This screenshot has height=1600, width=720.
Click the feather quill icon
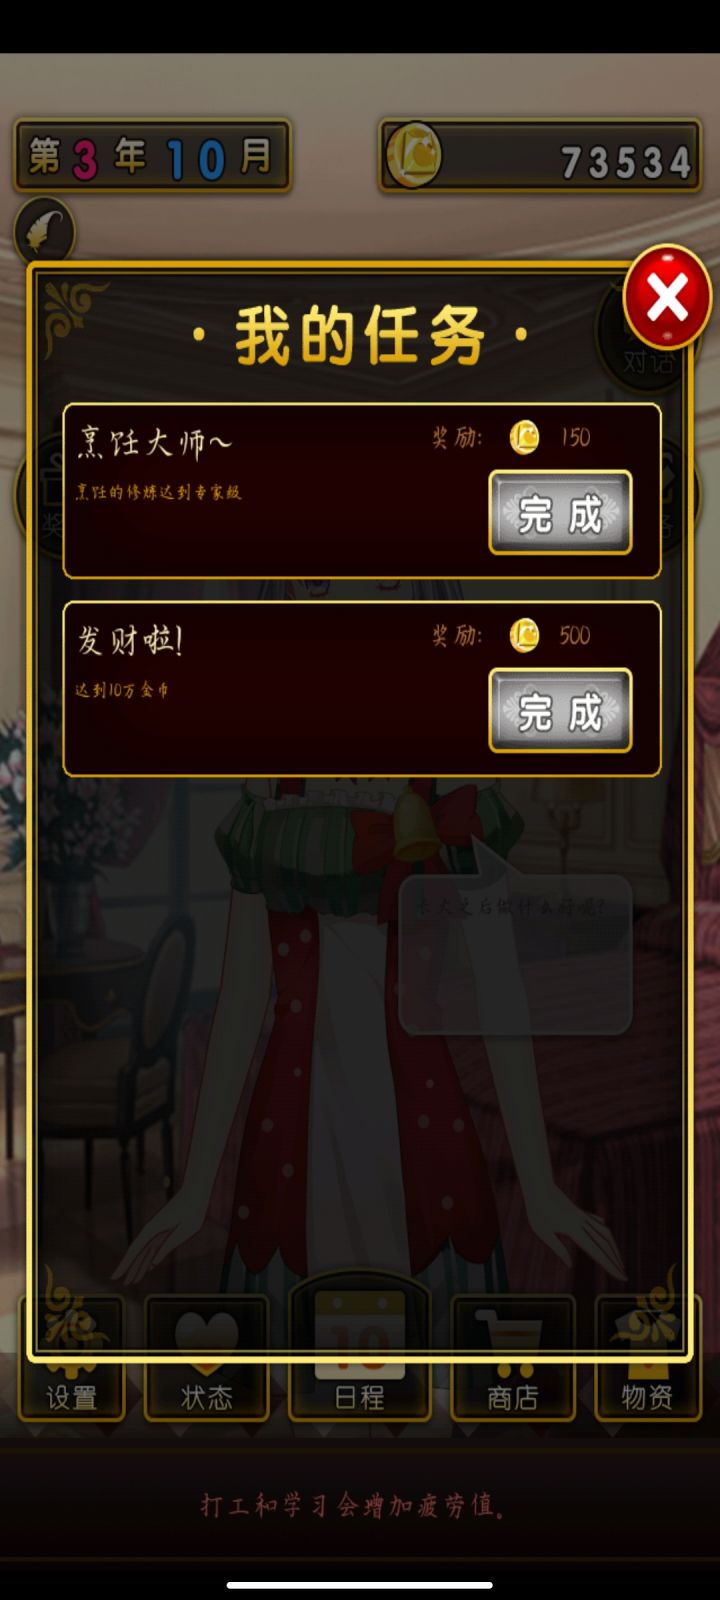pyautogui.click(x=44, y=231)
